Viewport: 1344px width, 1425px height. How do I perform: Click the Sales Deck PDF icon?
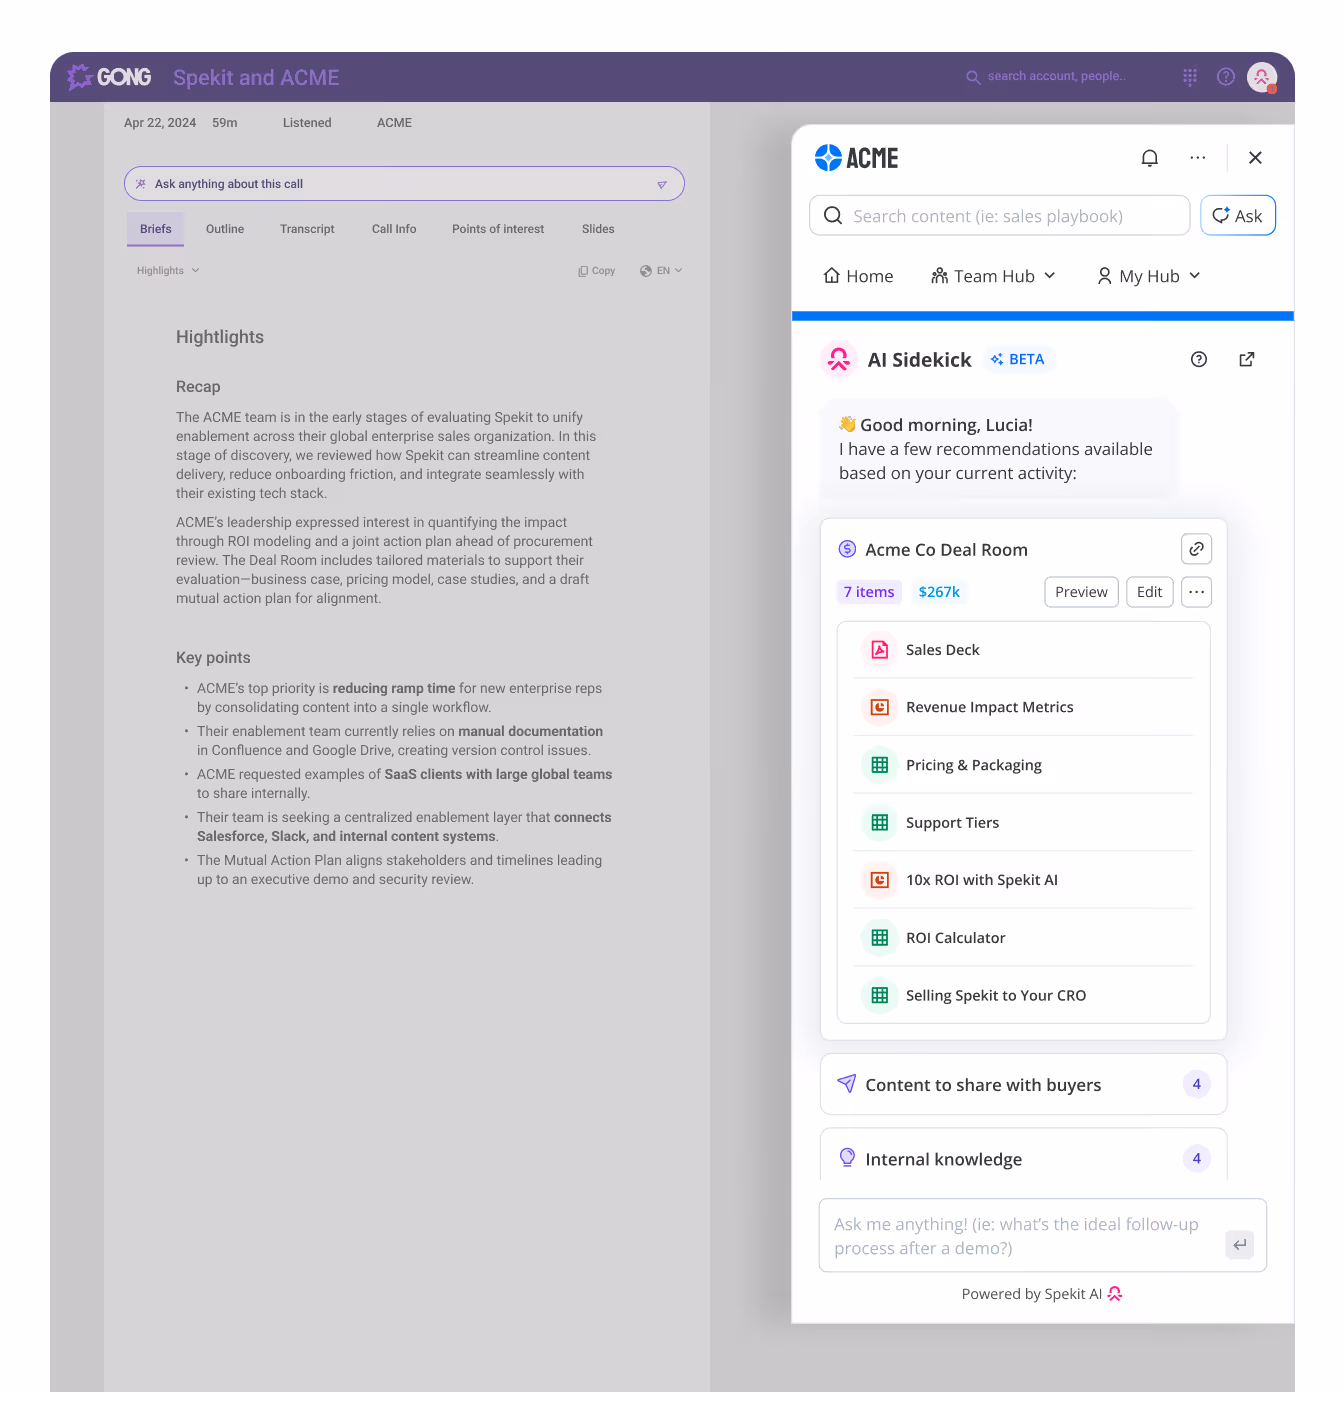(x=880, y=650)
